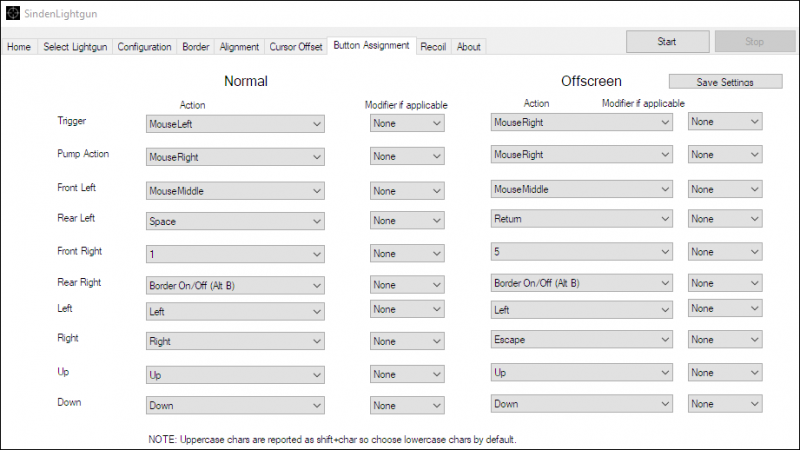
Task: Open Offscreen Rear Right modifier dropdown
Action: click(725, 283)
